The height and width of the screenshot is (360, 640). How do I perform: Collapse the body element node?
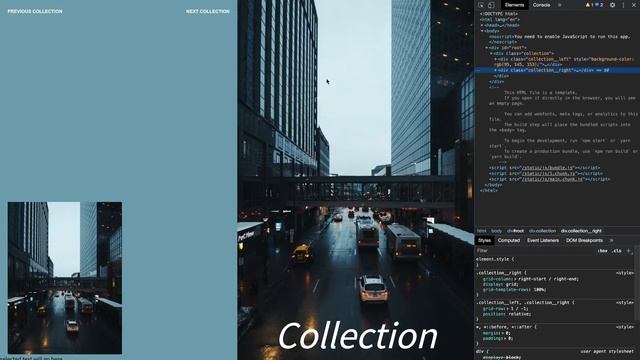(x=482, y=31)
